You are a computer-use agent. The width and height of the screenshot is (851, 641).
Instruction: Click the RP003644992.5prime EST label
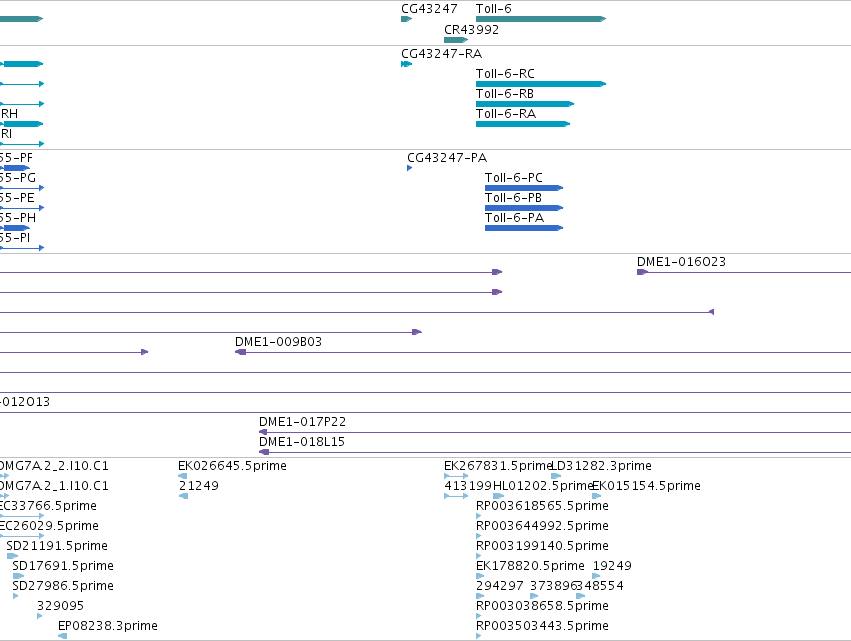tap(542, 526)
